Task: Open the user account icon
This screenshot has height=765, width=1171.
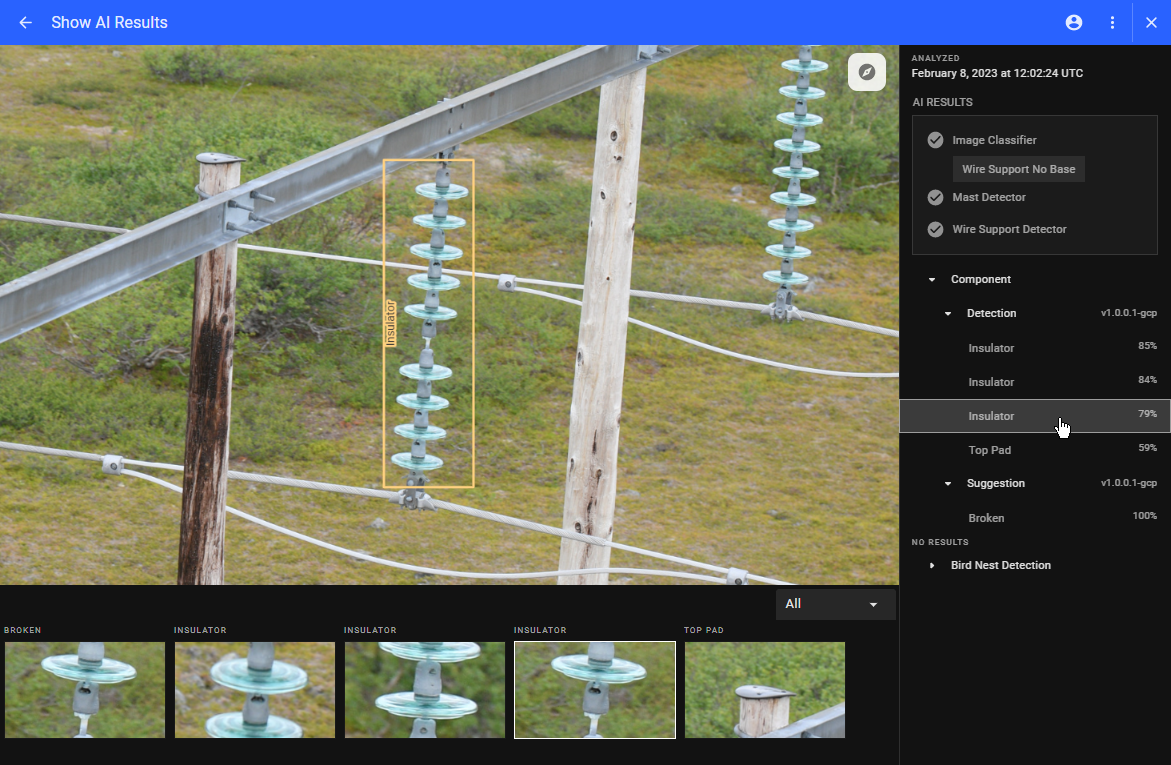Action: [x=1074, y=22]
